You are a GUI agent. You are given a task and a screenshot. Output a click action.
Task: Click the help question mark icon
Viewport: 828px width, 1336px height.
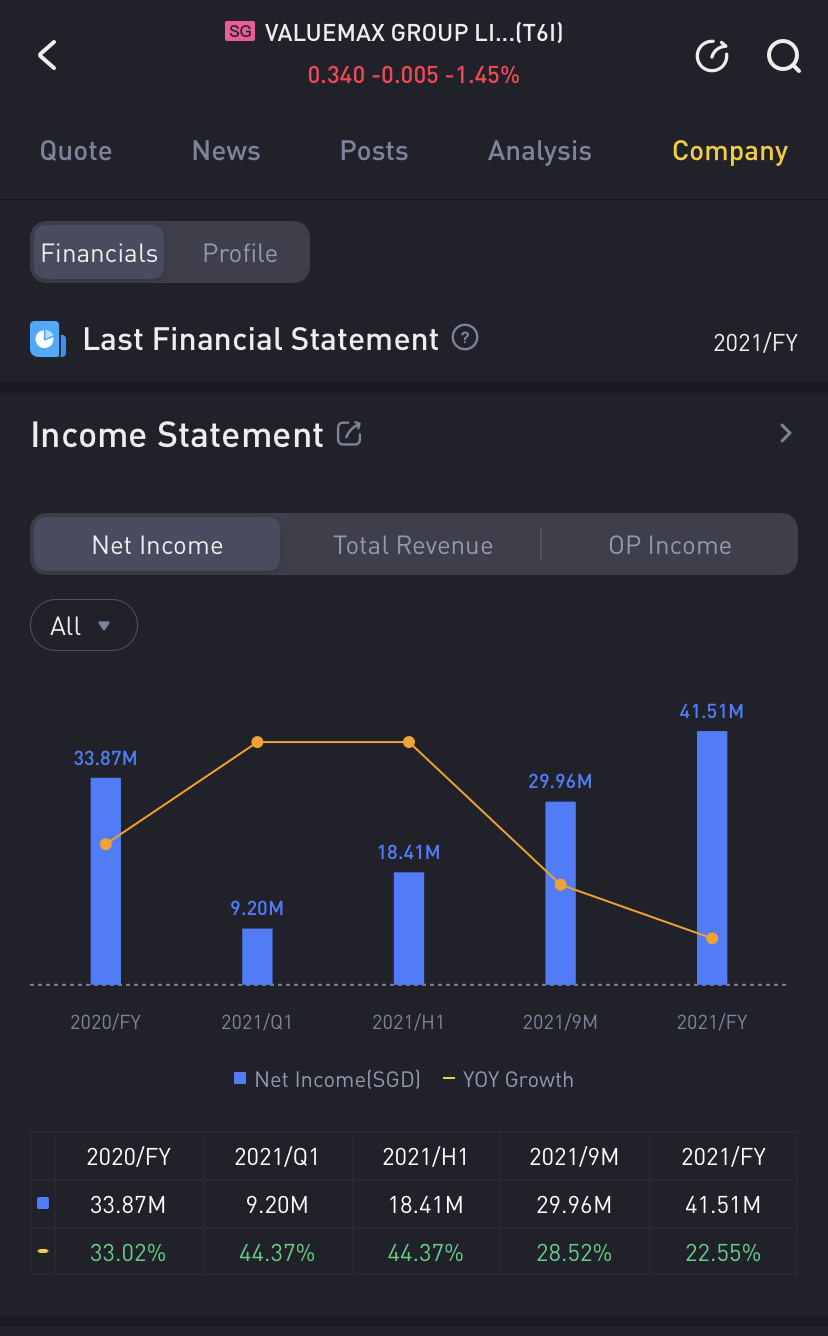click(465, 338)
